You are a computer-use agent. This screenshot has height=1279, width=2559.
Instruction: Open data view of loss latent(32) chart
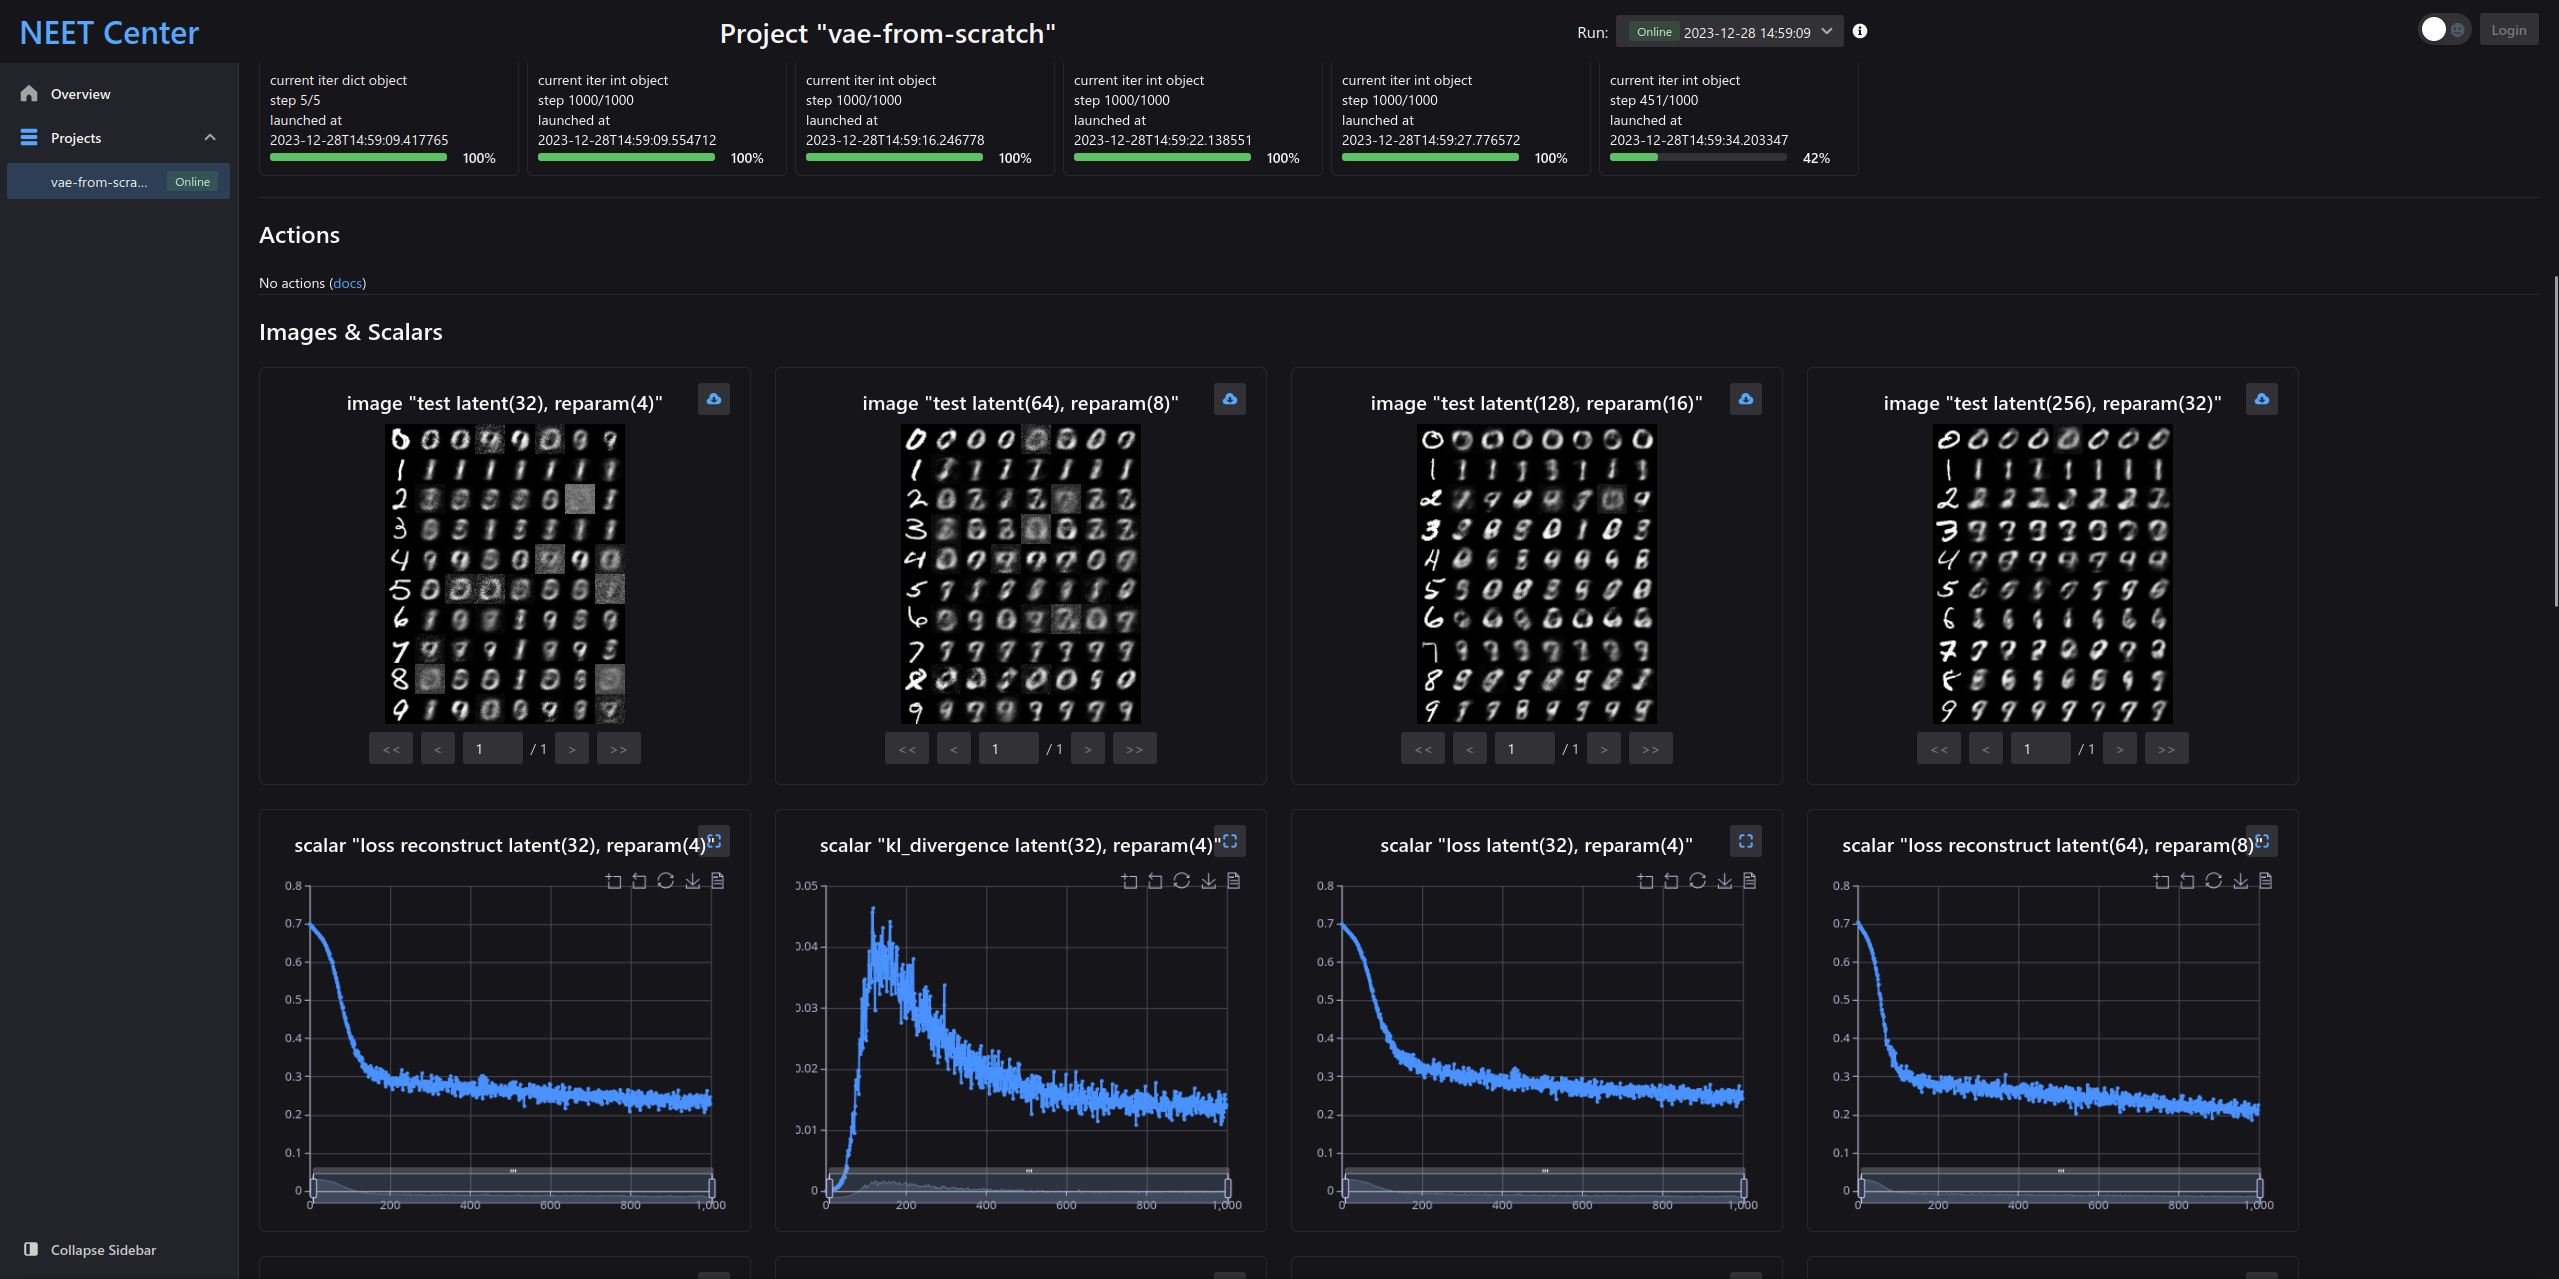click(x=1750, y=881)
